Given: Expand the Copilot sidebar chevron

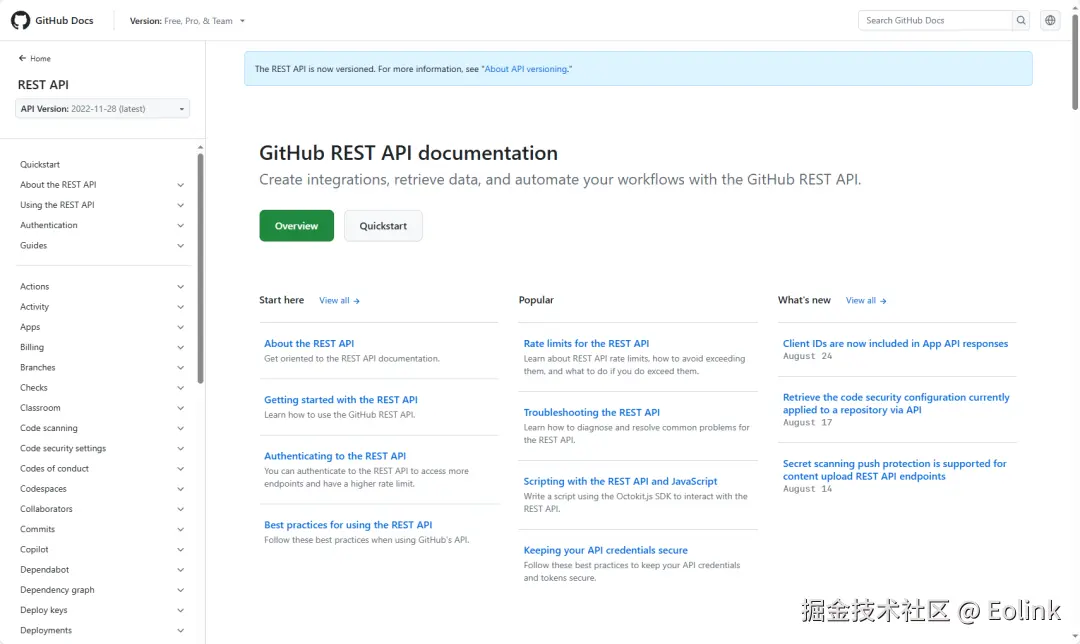Looking at the screenshot, I should coord(181,550).
